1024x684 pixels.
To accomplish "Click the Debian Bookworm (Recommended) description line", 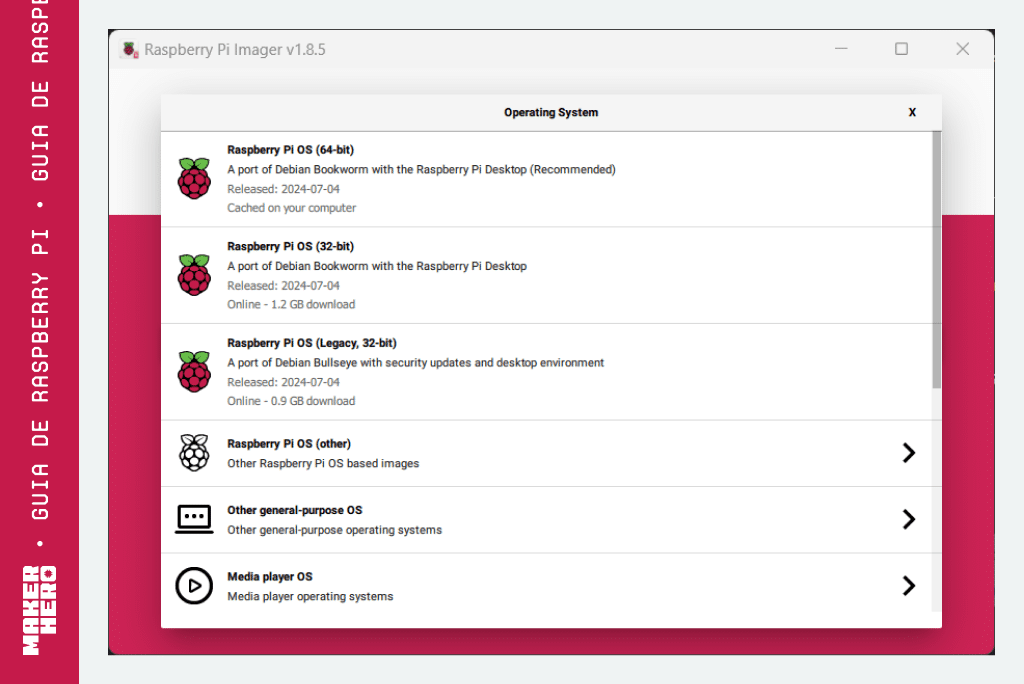I will coord(421,169).
